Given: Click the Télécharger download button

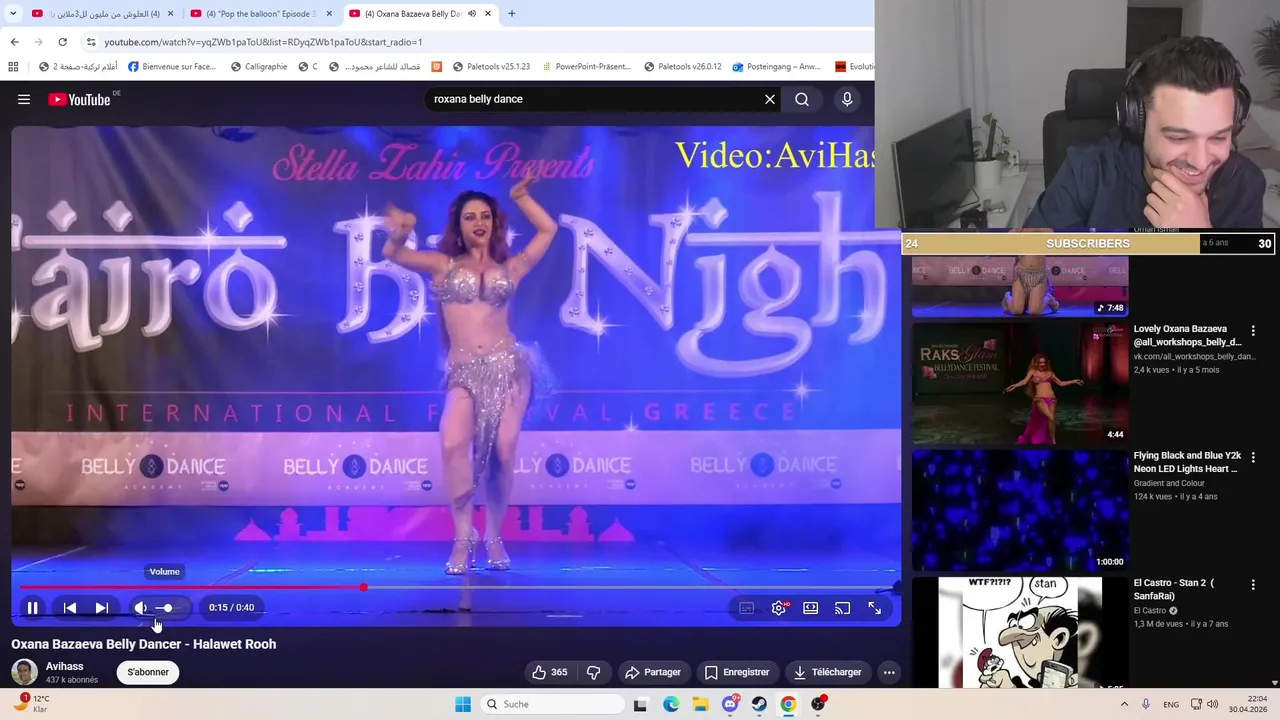Looking at the screenshot, I should (827, 672).
